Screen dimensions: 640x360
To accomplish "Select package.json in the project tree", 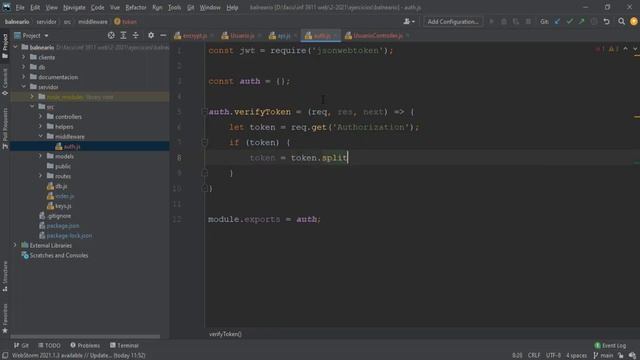I will tap(63, 226).
